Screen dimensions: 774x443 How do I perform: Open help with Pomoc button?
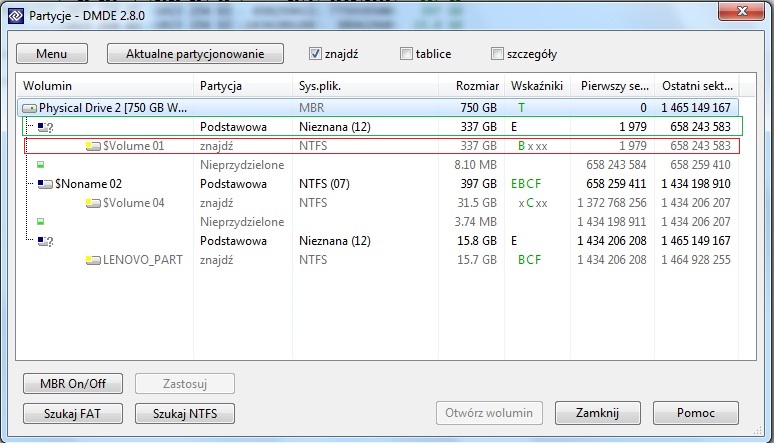tap(696, 412)
